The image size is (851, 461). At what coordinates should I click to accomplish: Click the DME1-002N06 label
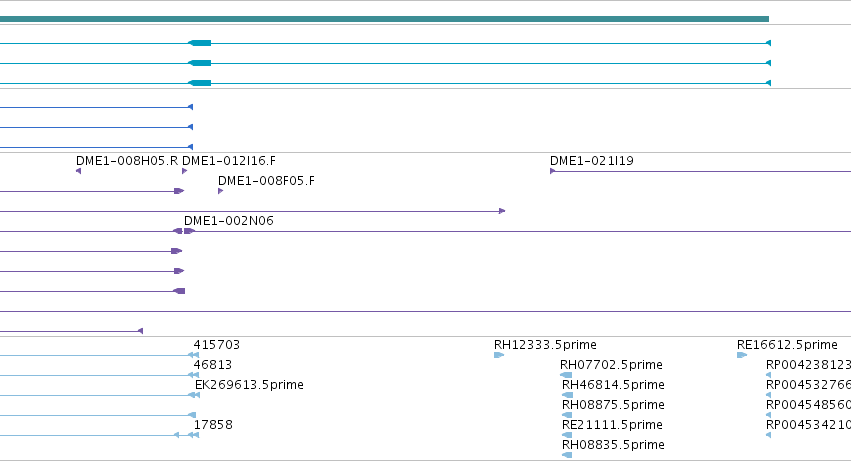(228, 221)
